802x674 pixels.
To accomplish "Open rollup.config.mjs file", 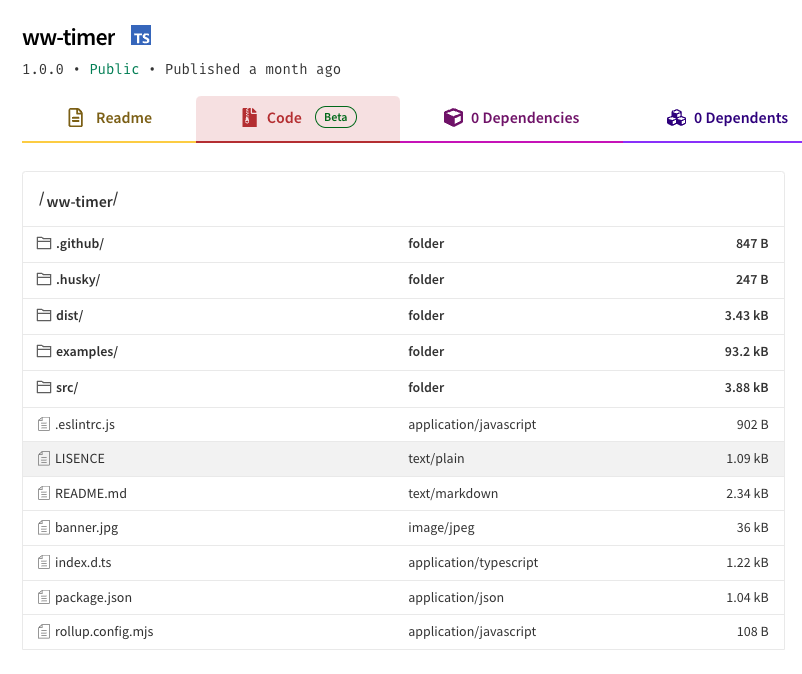I will click(x=104, y=632).
